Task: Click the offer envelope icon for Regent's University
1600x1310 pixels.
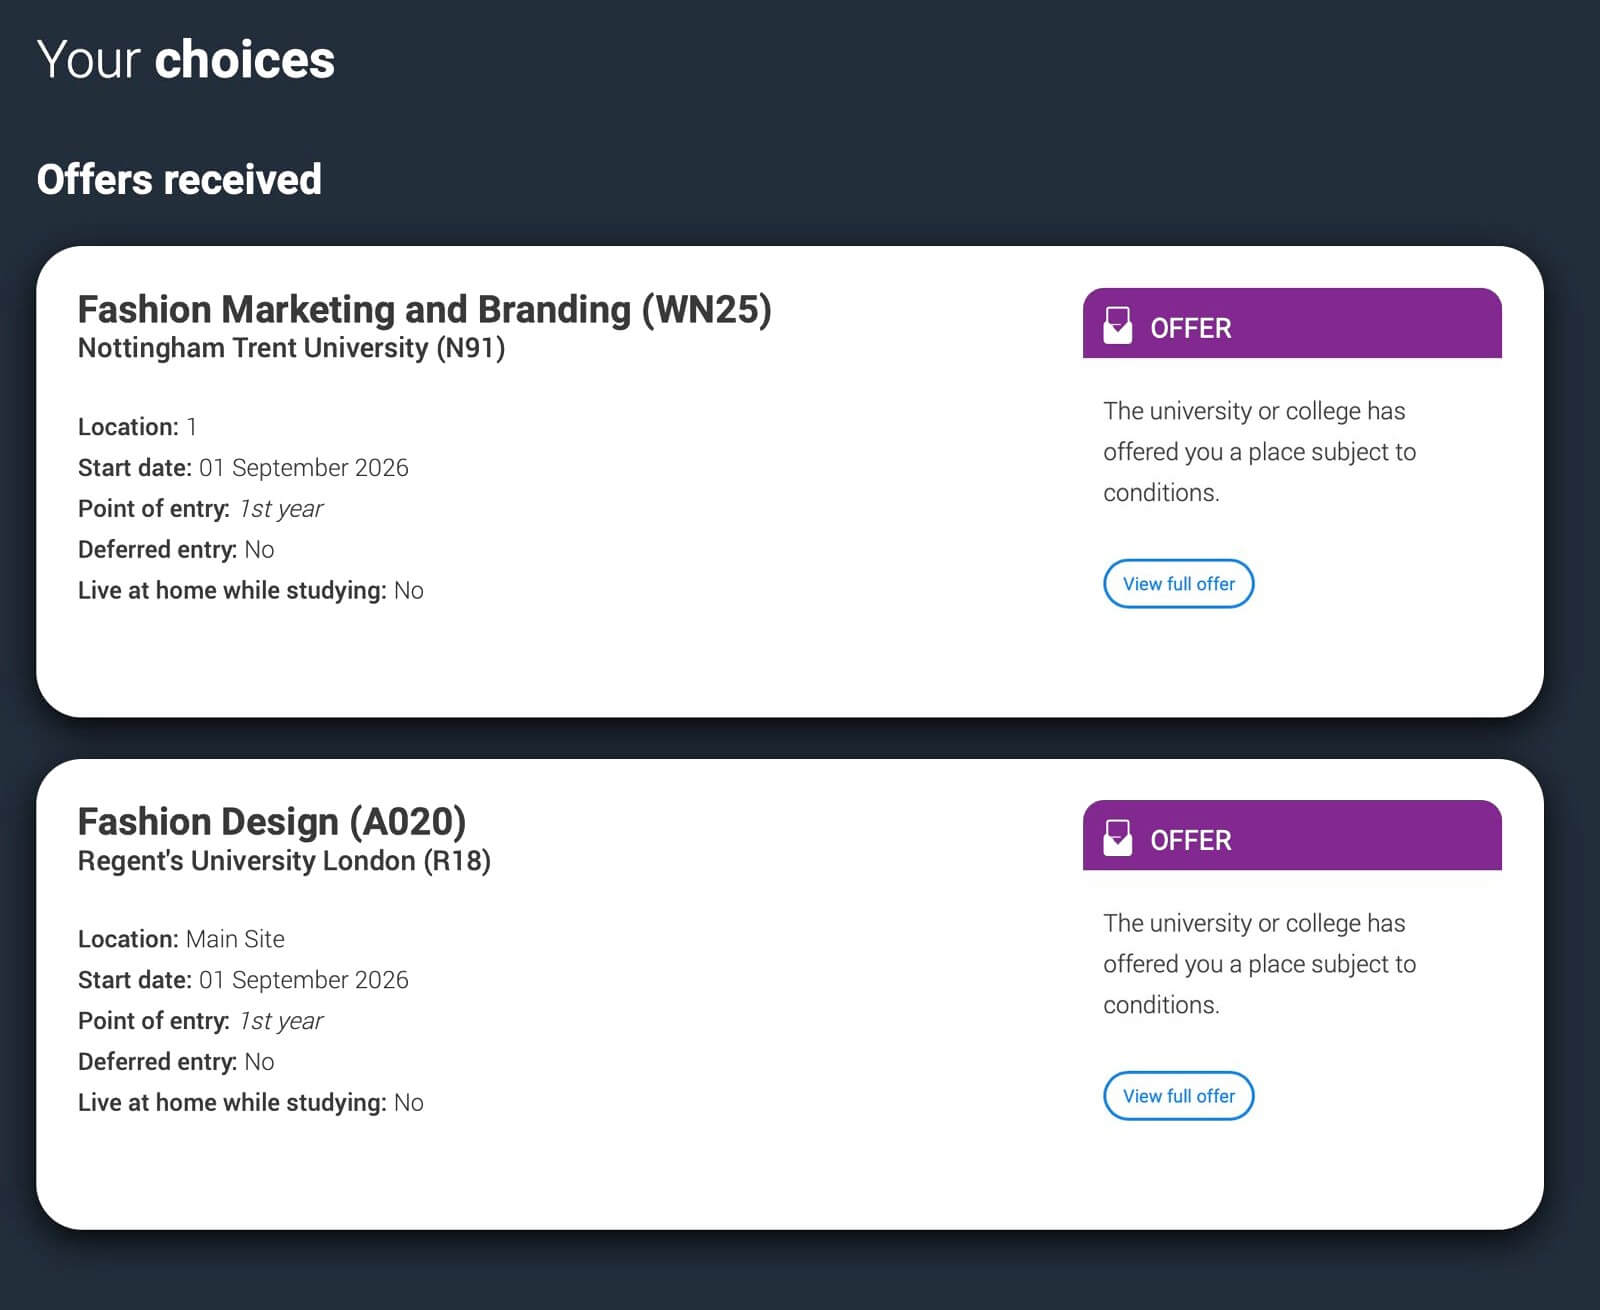Action: pyautogui.click(x=1117, y=838)
